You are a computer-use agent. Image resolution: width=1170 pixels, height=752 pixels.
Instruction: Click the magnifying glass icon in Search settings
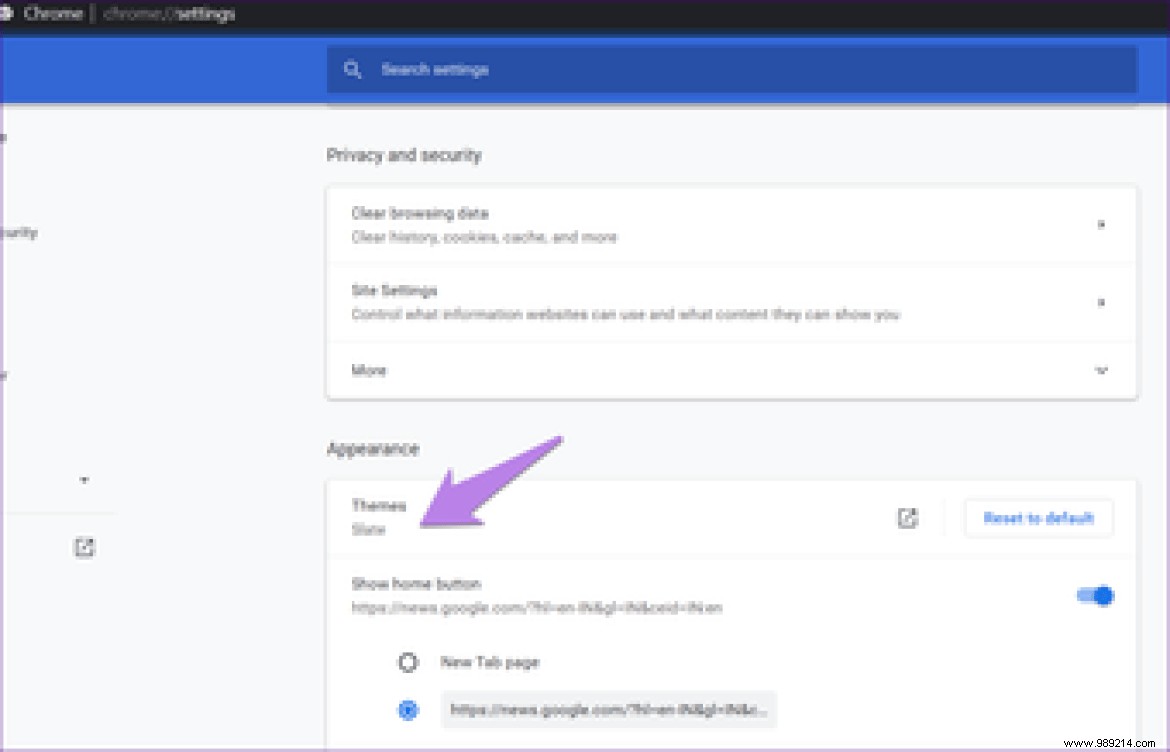tap(352, 70)
